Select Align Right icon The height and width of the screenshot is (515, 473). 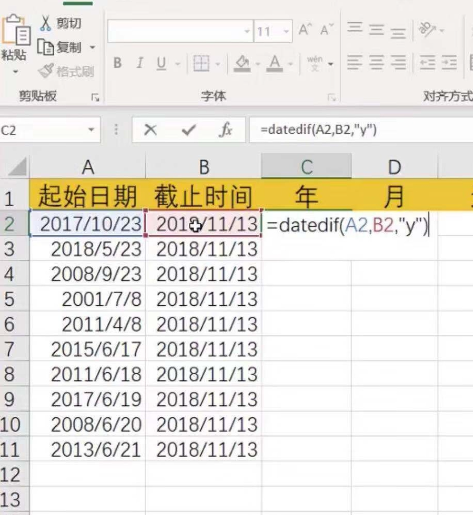coord(398,62)
